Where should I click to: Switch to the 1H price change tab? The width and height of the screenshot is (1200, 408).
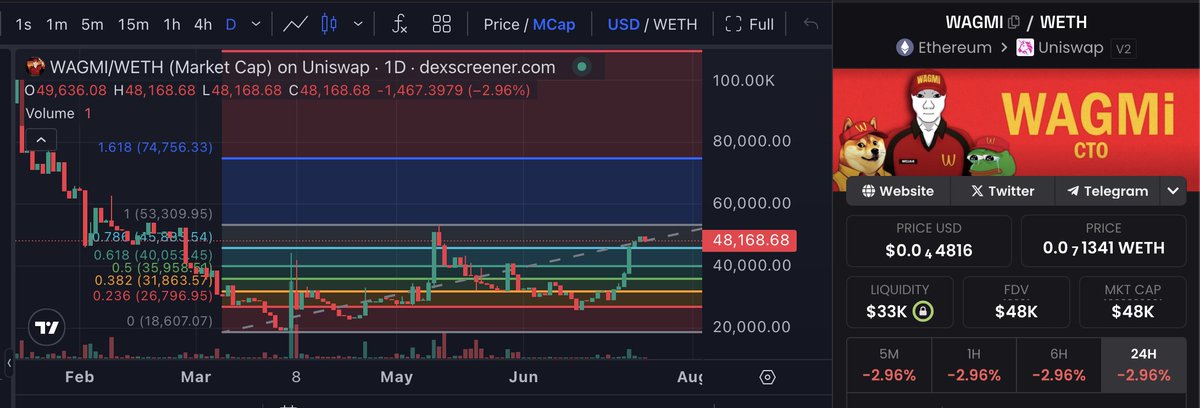(x=973, y=365)
